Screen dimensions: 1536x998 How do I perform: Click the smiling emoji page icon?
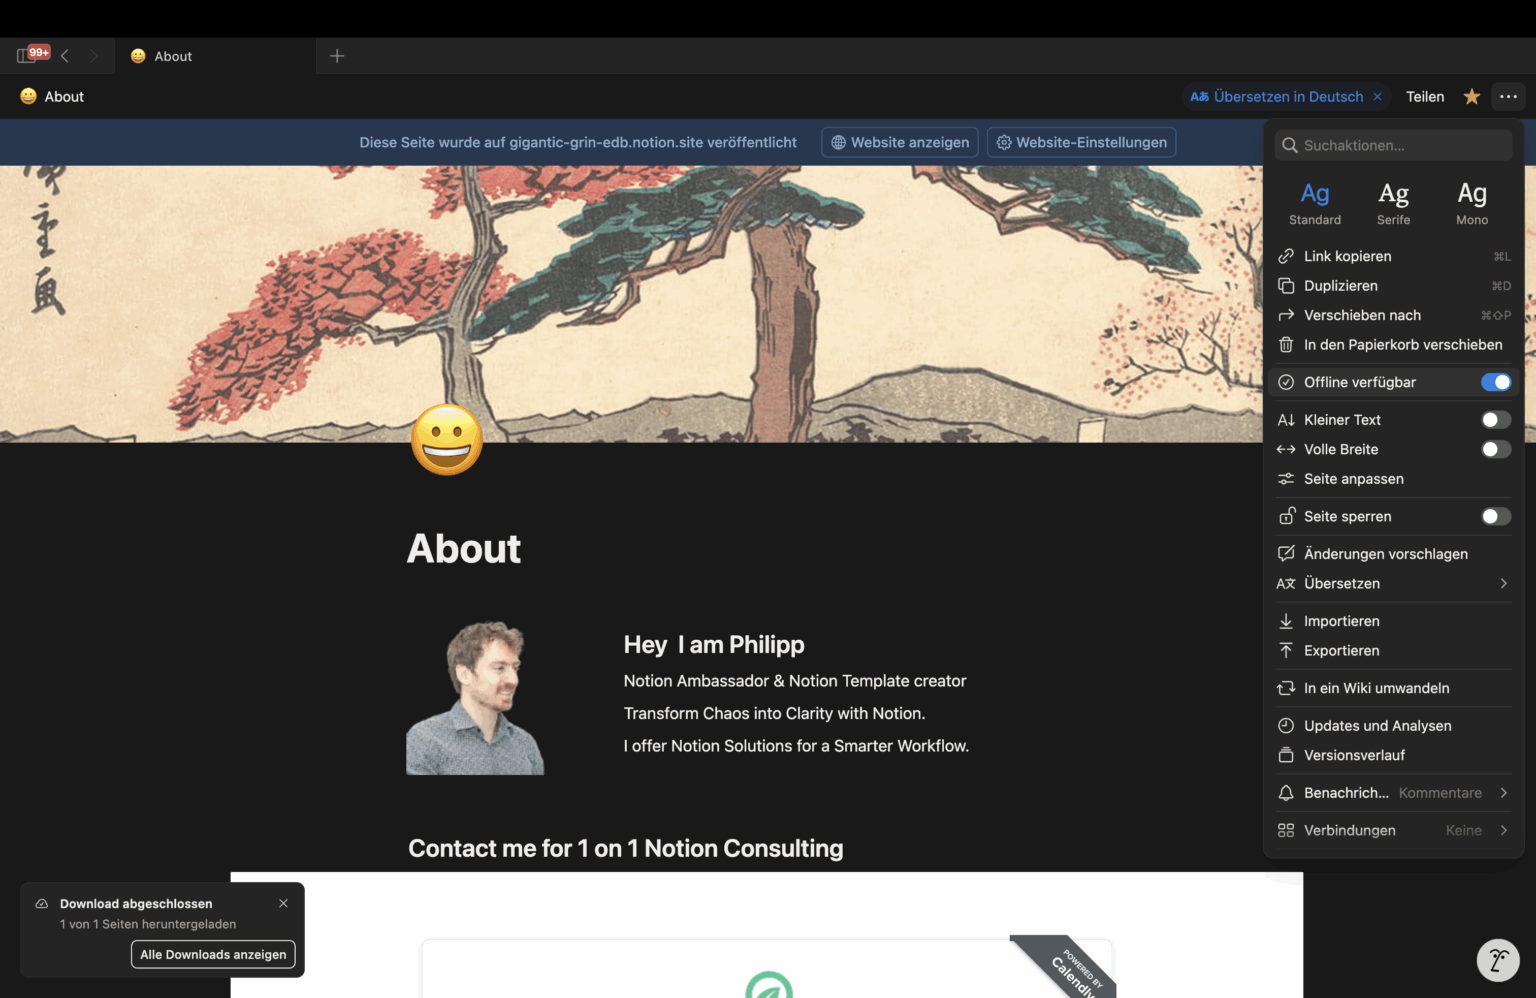click(446, 440)
